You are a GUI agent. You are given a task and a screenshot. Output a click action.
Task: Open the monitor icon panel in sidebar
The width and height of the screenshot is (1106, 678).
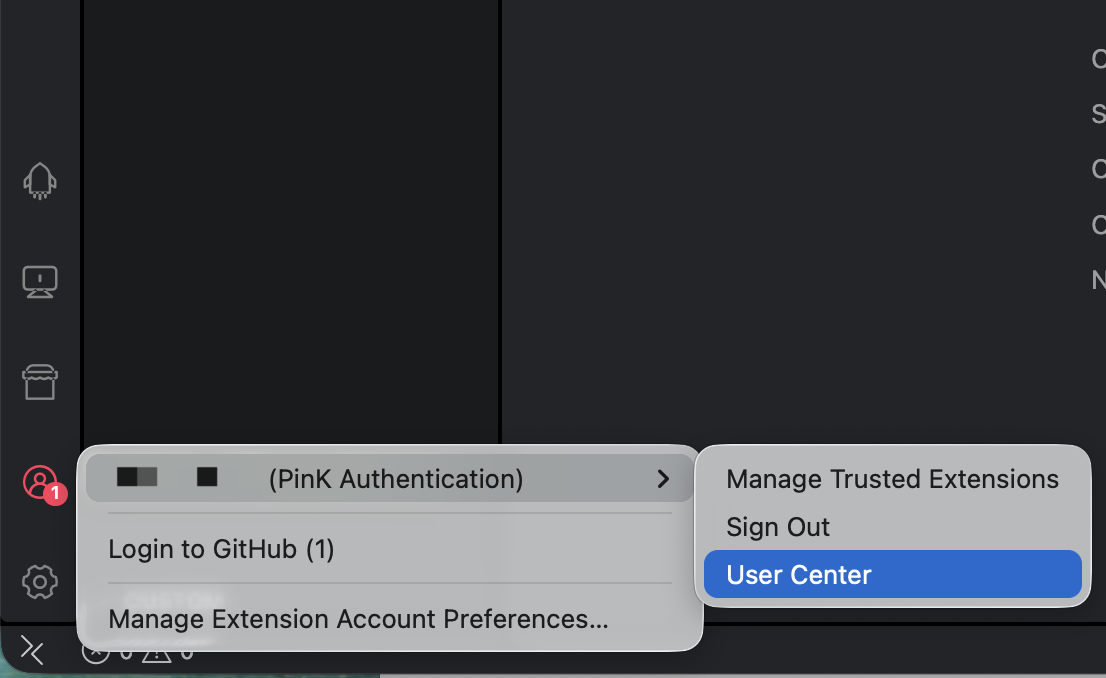(40, 282)
